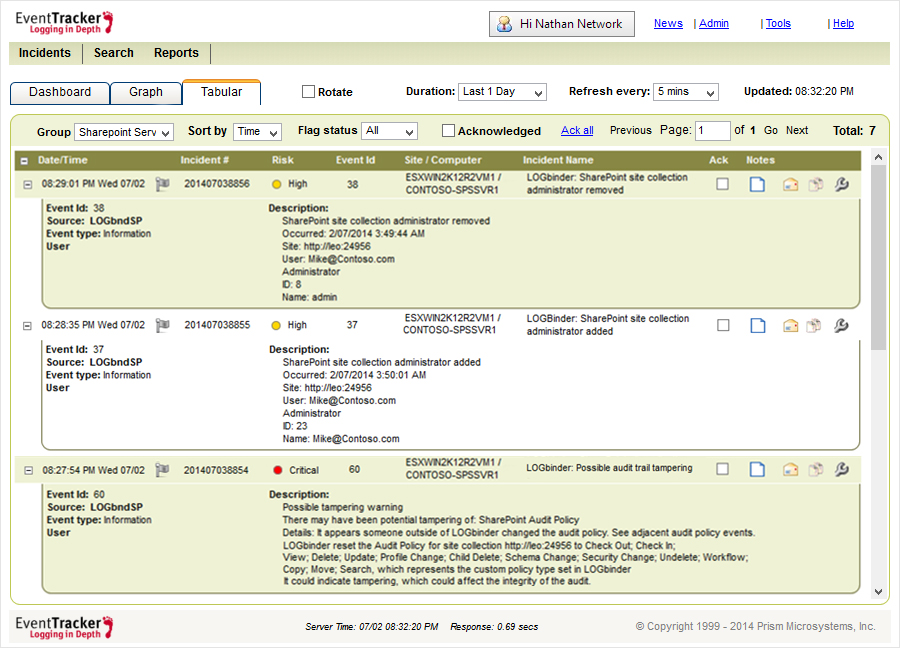This screenshot has width=900, height=648.
Task: Click the wrench icon for incident 201407038855
Action: (841, 325)
